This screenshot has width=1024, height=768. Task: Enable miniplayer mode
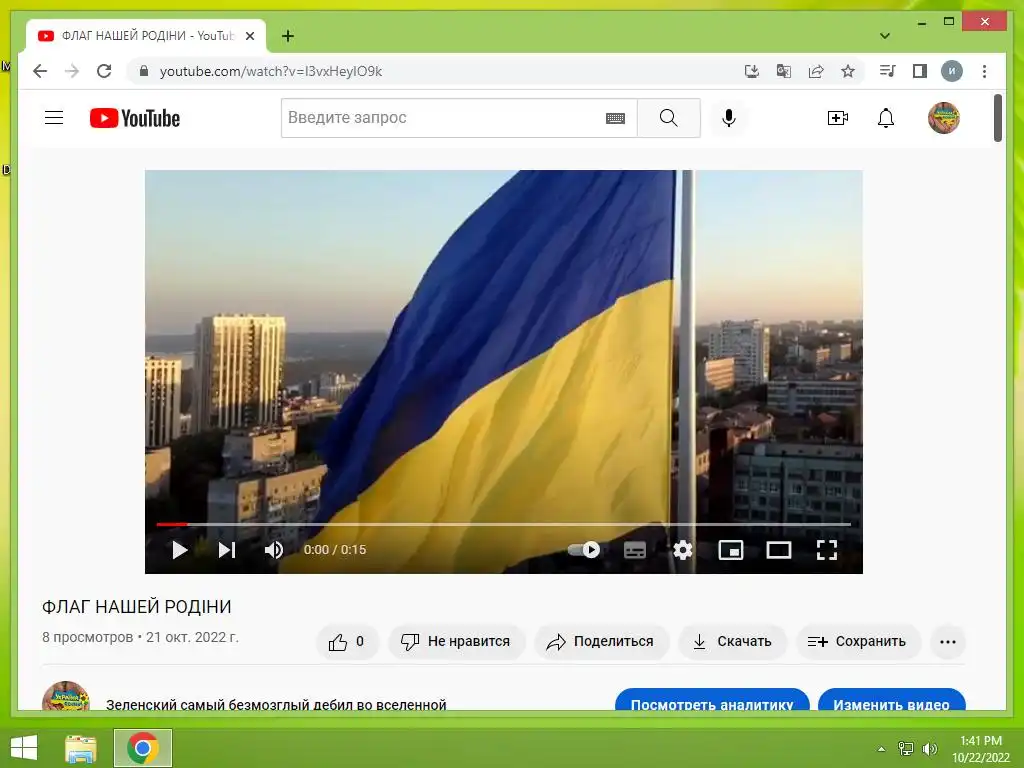[x=731, y=550]
